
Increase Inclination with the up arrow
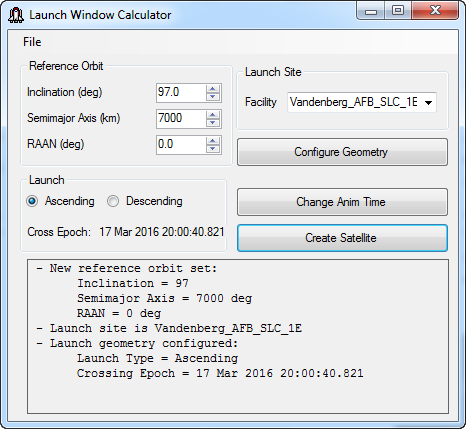coord(213,89)
